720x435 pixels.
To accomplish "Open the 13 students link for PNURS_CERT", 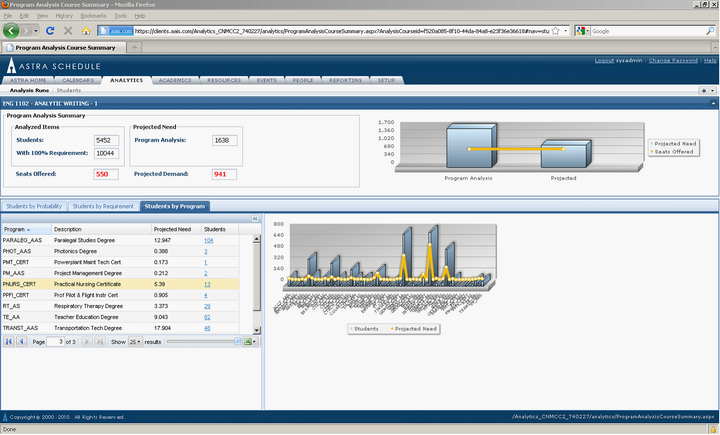I will tap(207, 284).
